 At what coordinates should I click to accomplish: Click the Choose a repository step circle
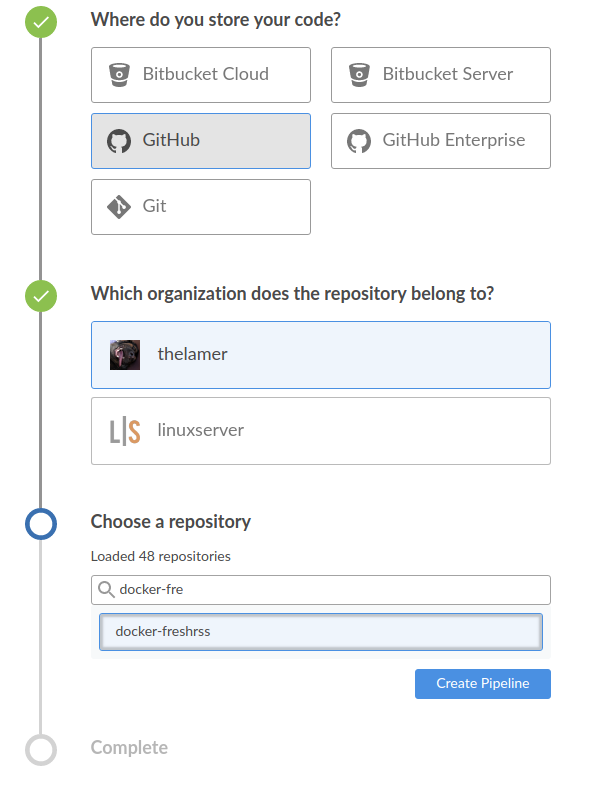[x=41, y=523]
